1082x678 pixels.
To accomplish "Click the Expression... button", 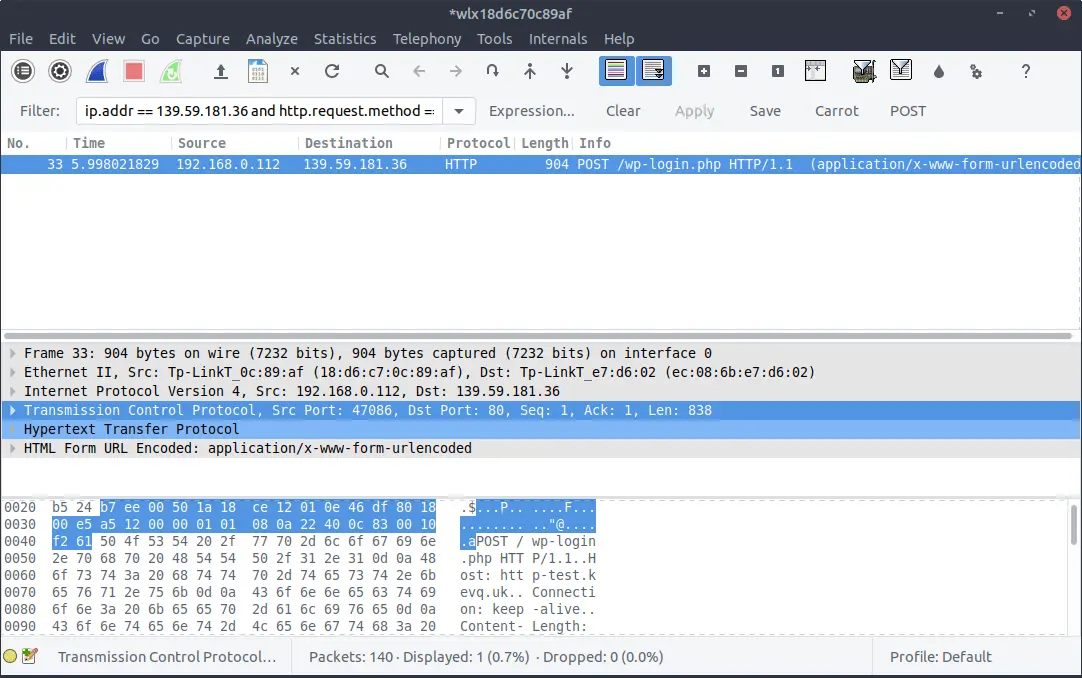I will 531,111.
